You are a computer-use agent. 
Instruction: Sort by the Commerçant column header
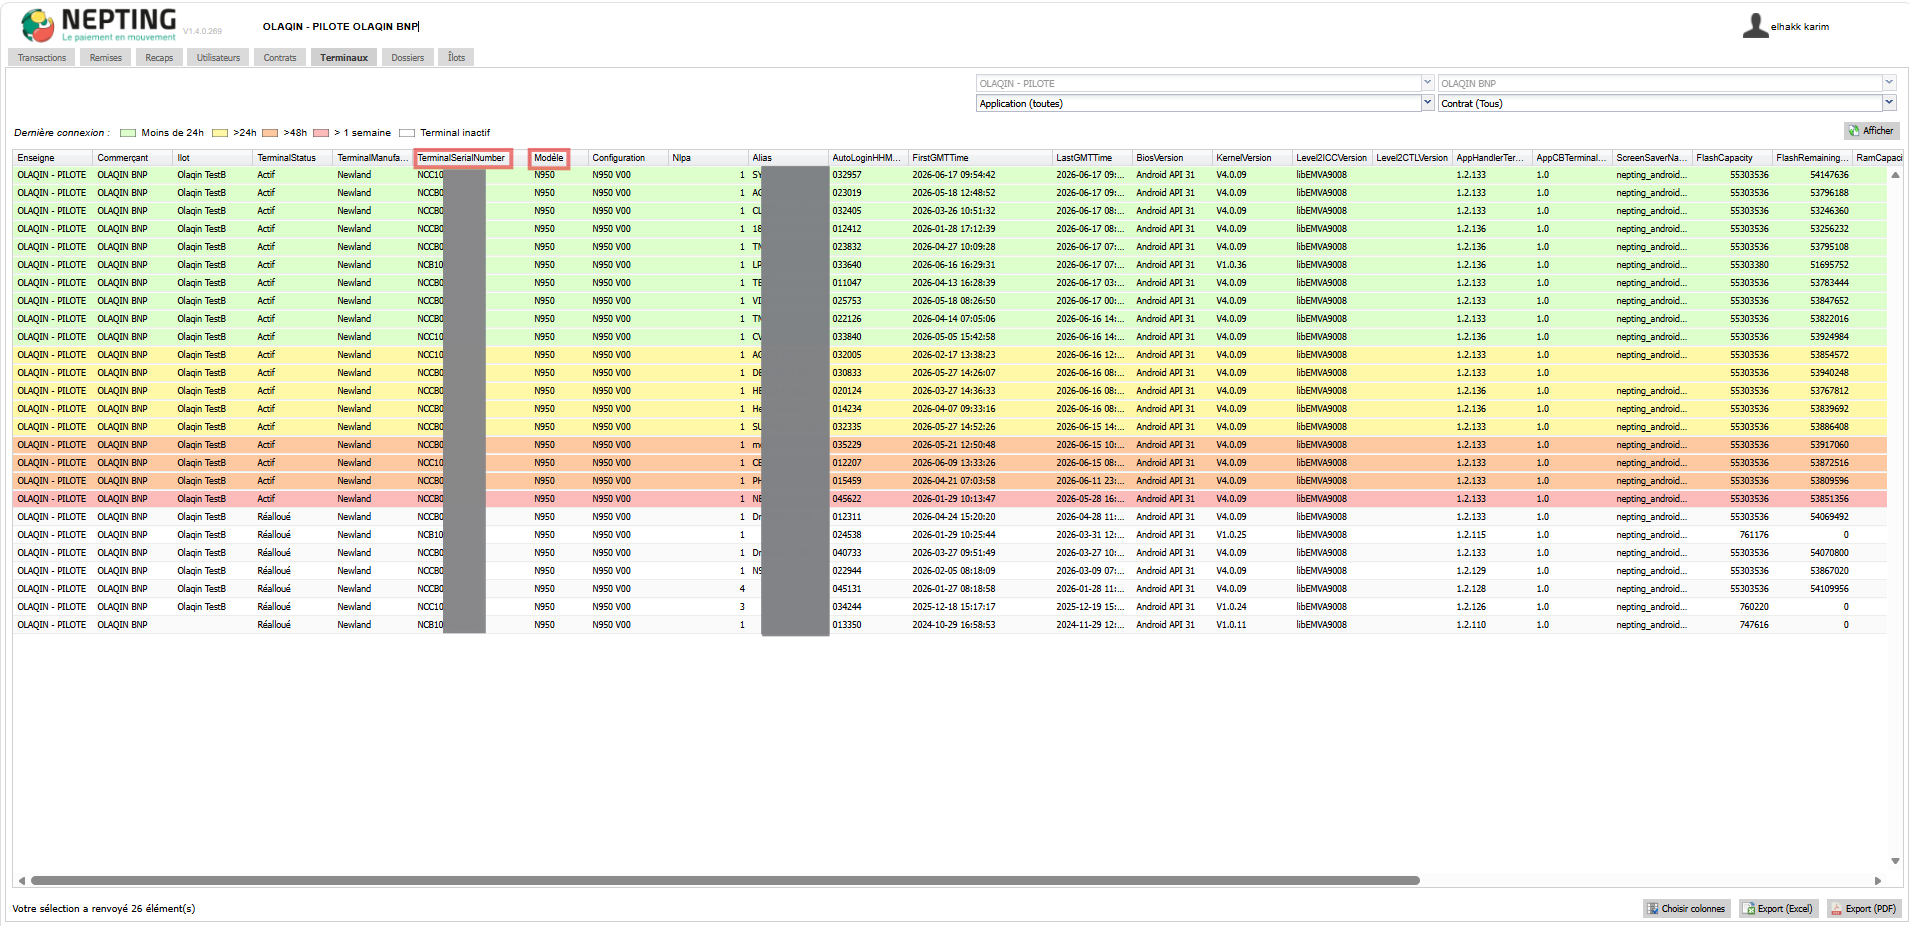[x=133, y=158]
